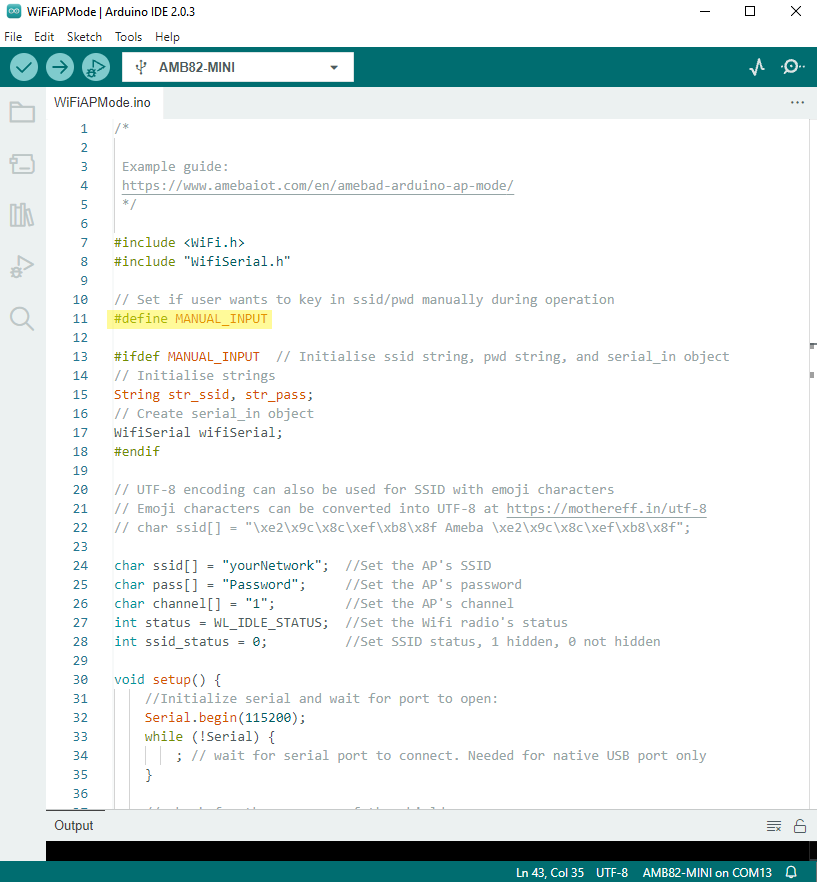Open the Library Manager sidebar panel
The height and width of the screenshot is (882, 817).
click(x=22, y=215)
